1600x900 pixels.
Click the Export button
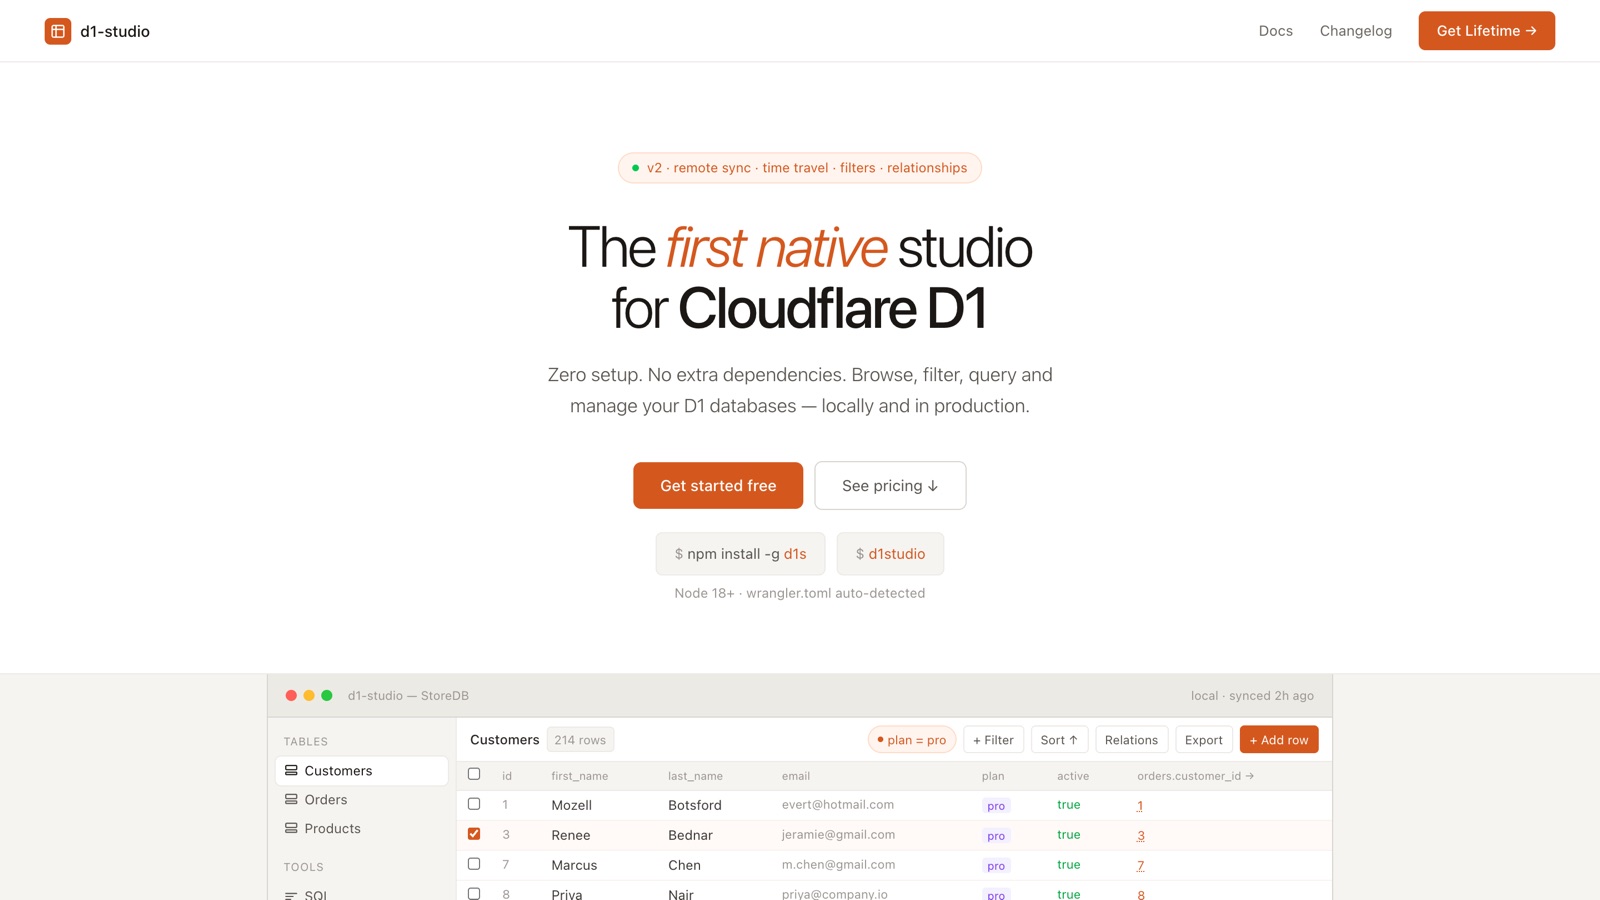pyautogui.click(x=1204, y=740)
